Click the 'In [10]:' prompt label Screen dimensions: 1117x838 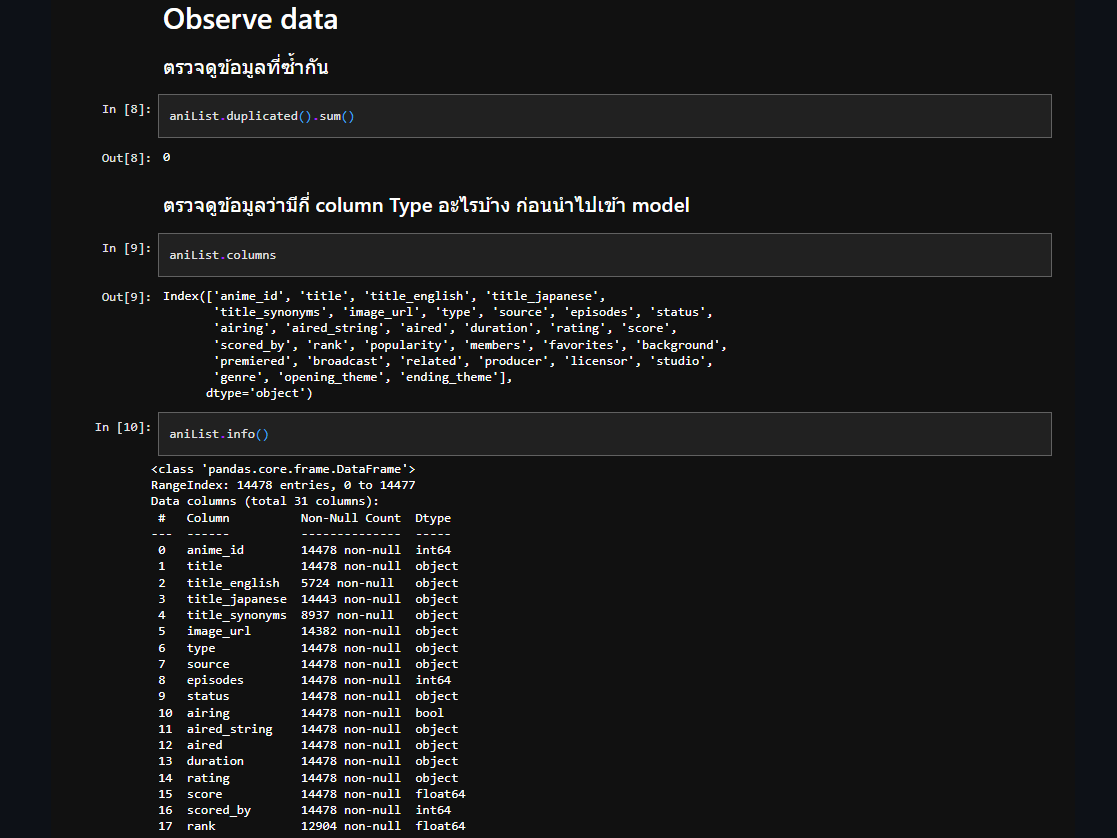(123, 427)
